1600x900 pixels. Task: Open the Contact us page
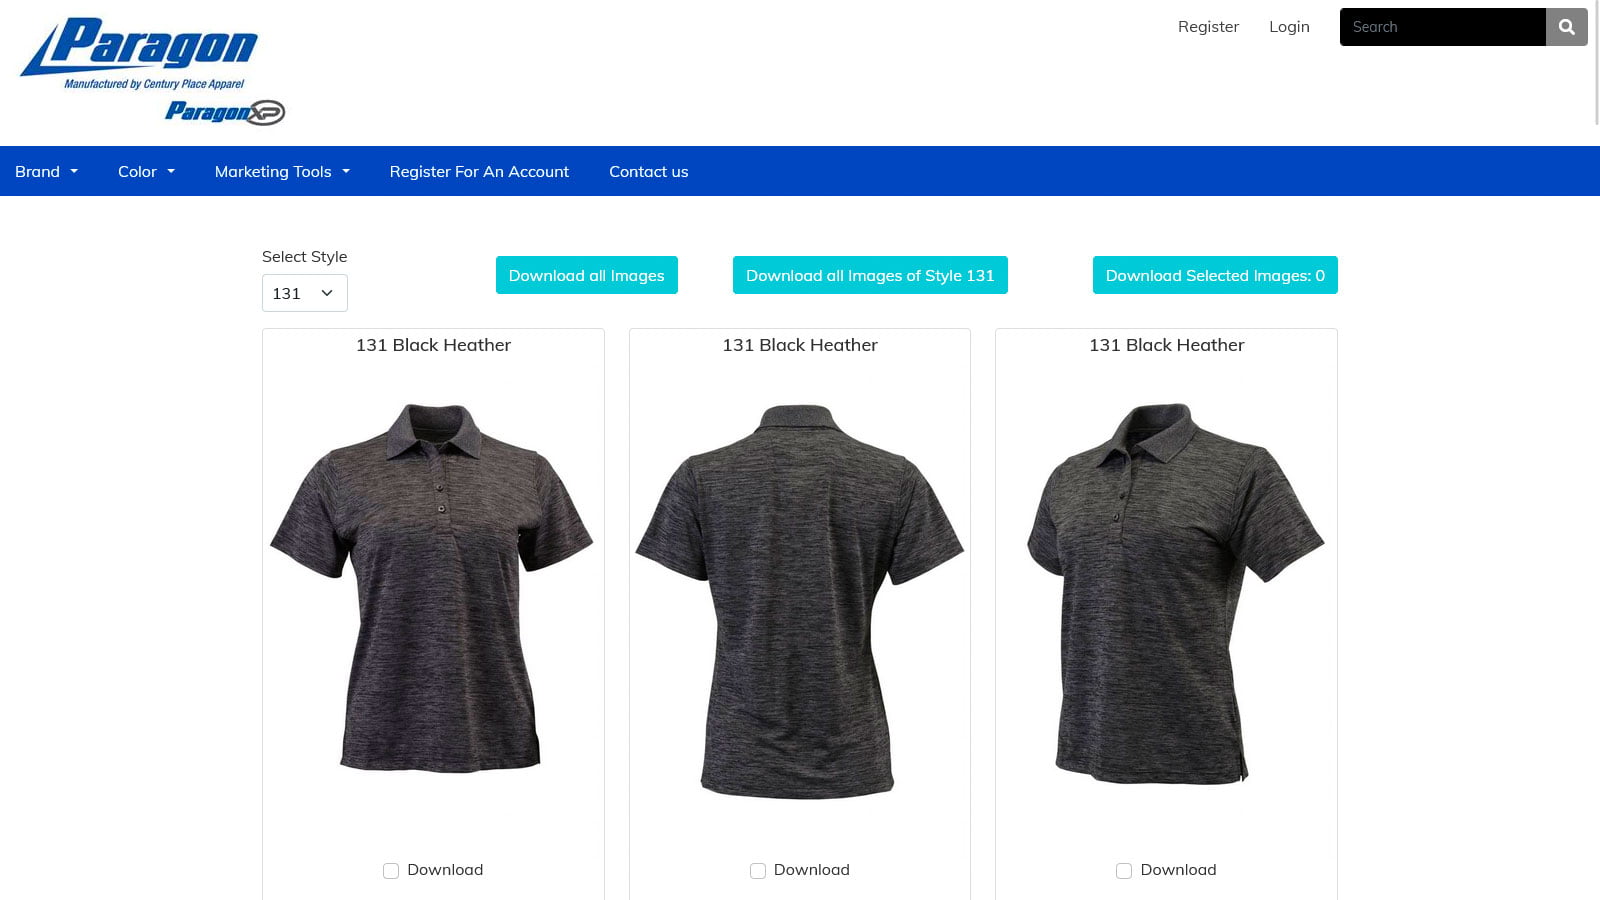point(649,171)
